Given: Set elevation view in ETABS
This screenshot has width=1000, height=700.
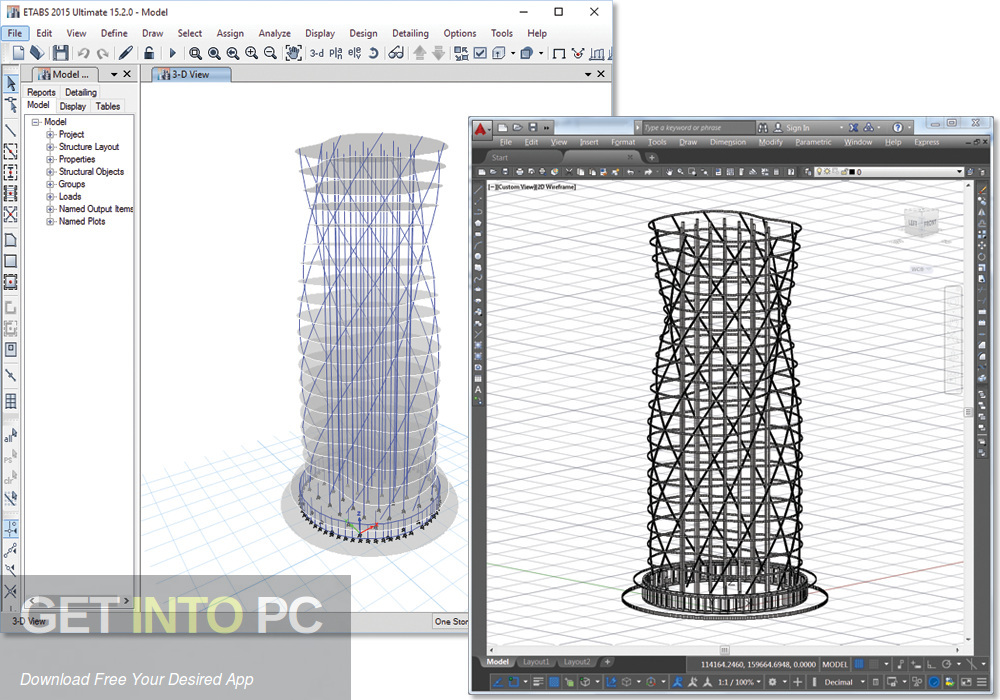Looking at the screenshot, I should 355,54.
